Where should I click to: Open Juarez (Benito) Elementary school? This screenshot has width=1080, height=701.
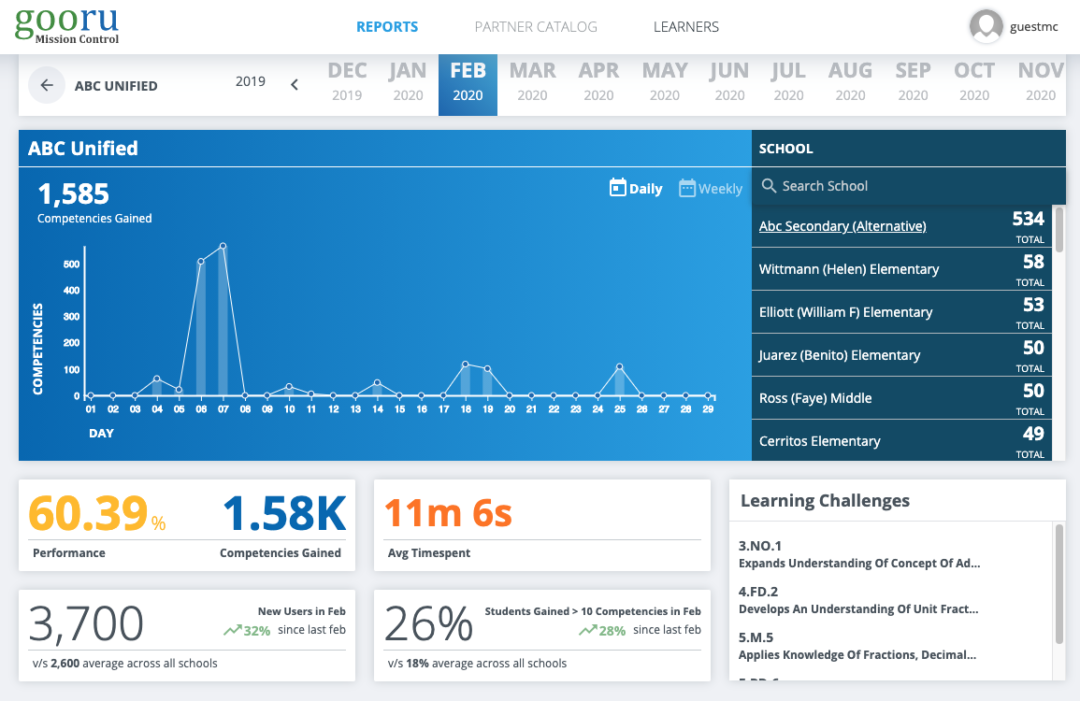tap(902, 355)
